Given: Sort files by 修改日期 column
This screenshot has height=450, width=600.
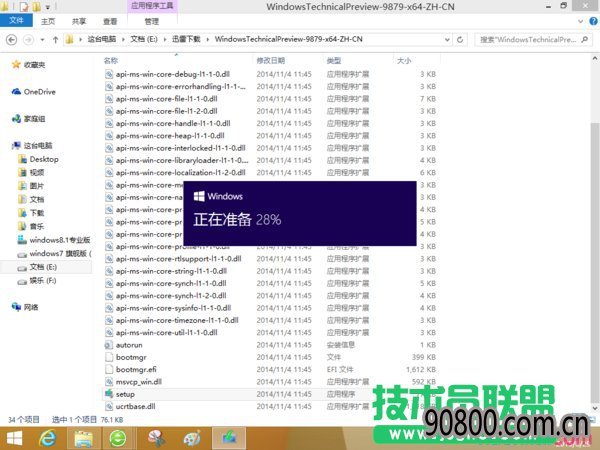Looking at the screenshot, I should (x=271, y=60).
